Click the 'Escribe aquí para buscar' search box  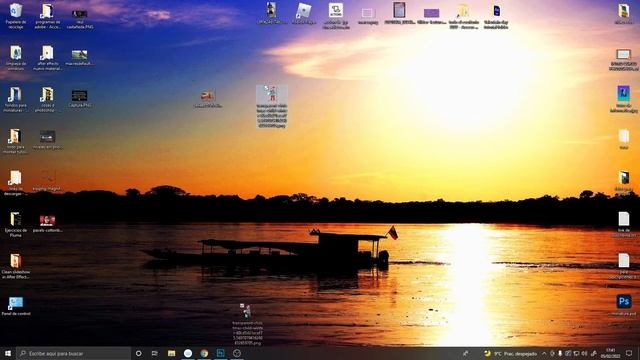[73, 353]
